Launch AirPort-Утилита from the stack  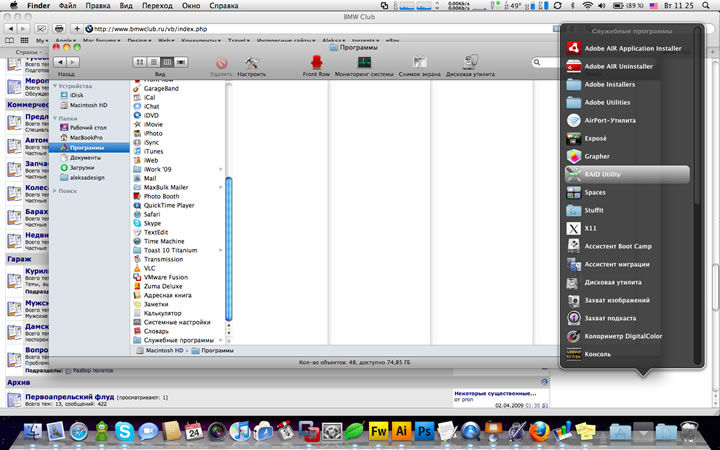click(627, 120)
